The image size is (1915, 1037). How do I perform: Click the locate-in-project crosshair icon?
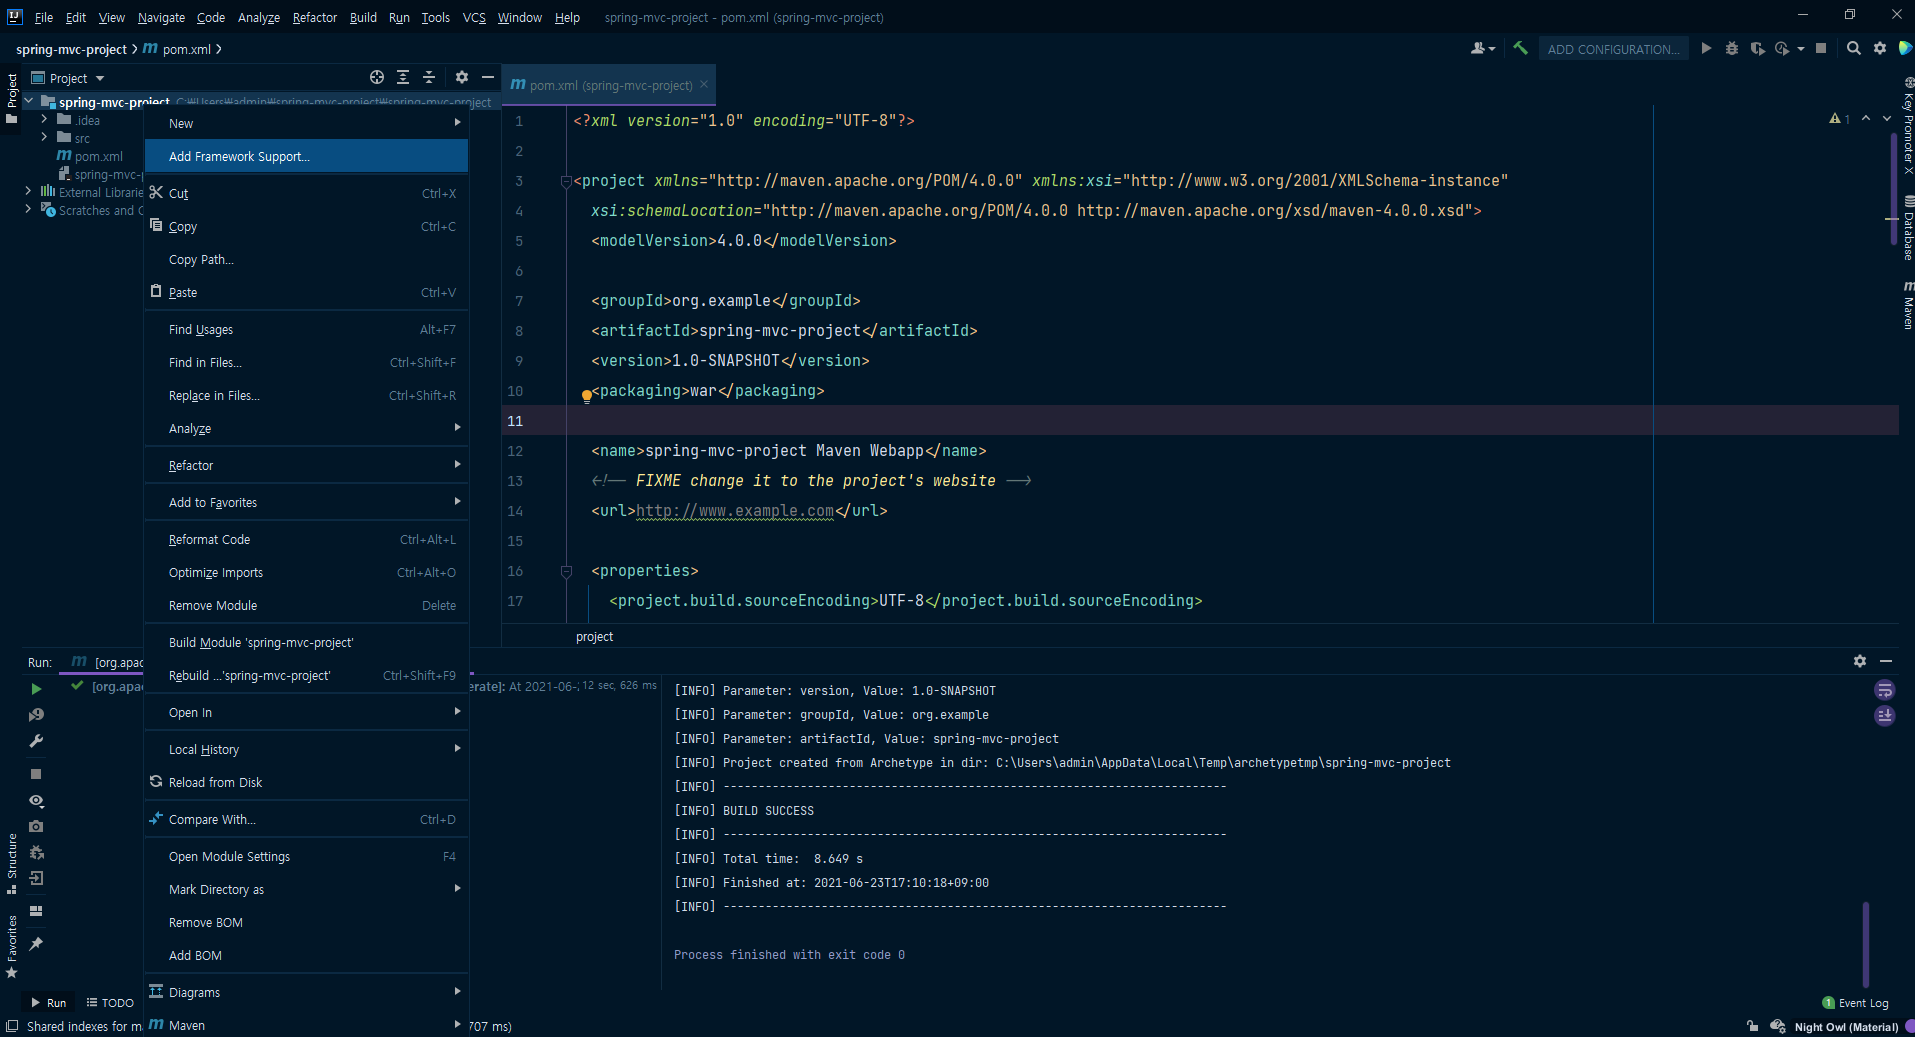point(377,77)
